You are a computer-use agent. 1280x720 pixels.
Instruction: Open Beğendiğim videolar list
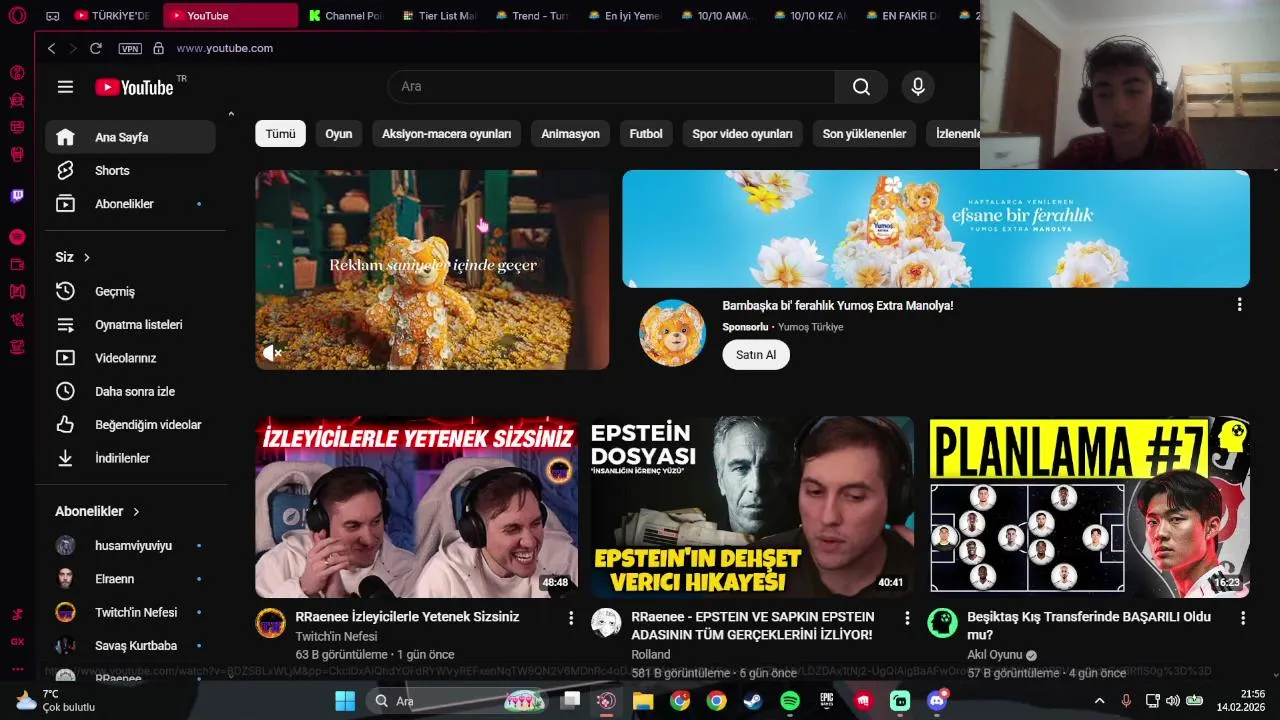click(x=130, y=425)
